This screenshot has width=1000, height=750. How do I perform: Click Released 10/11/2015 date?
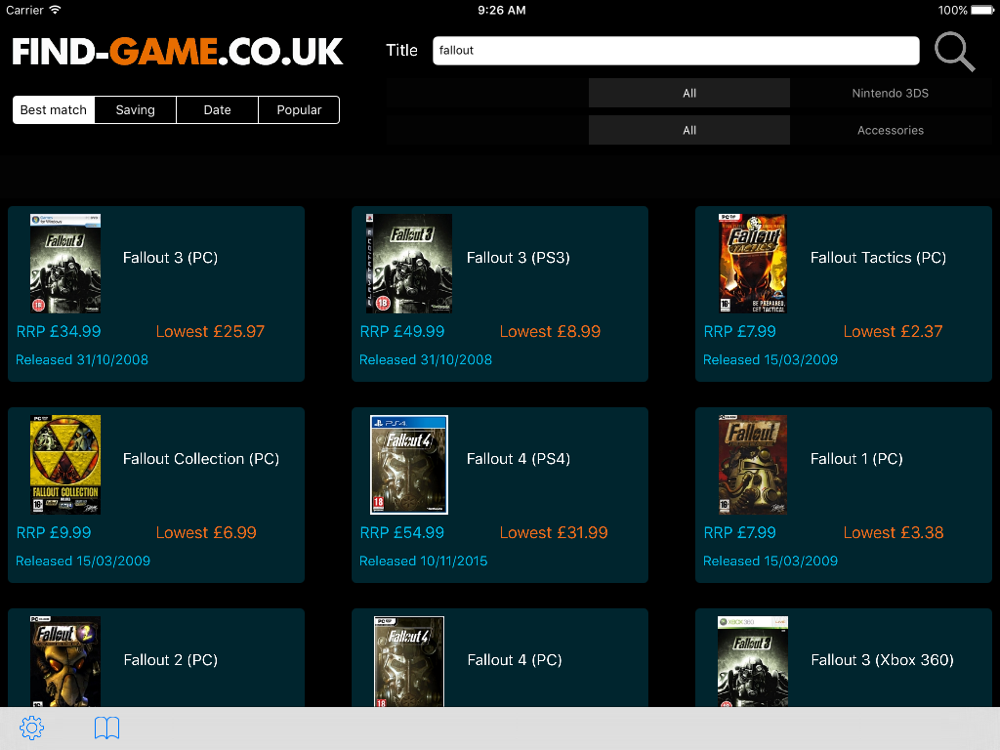(423, 561)
